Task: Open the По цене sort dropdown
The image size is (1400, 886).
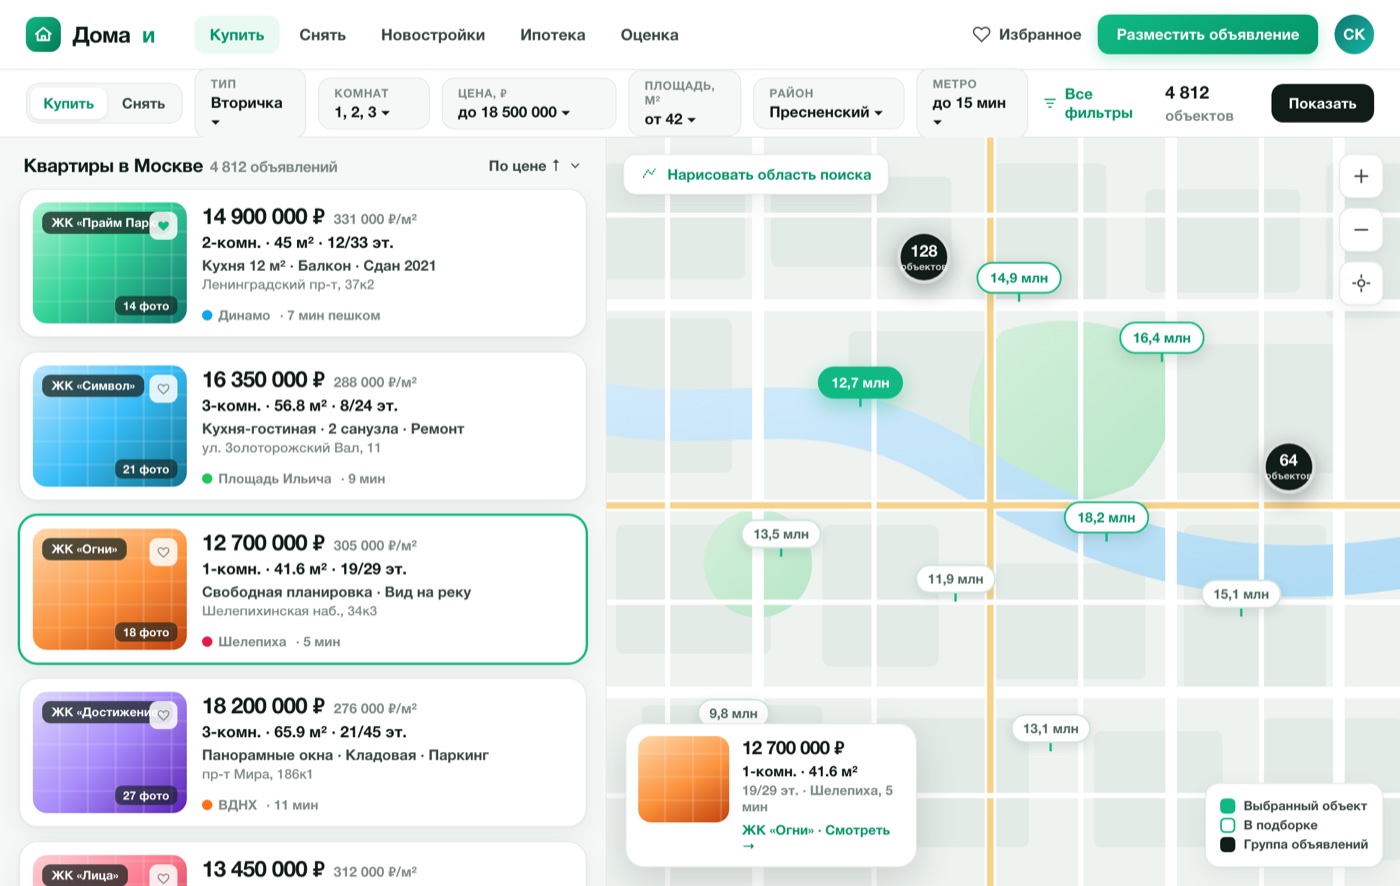Action: 534,166
